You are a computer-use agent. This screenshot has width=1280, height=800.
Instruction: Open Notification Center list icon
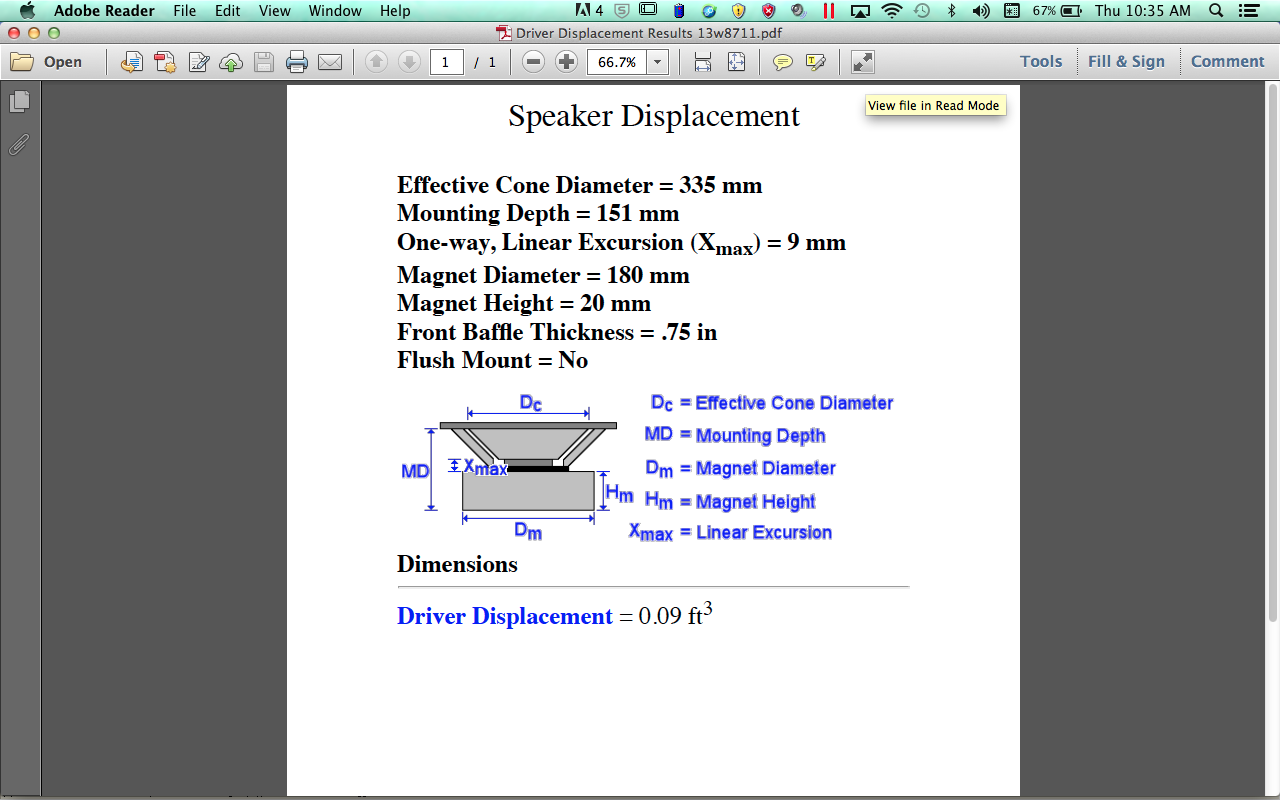point(1251,11)
